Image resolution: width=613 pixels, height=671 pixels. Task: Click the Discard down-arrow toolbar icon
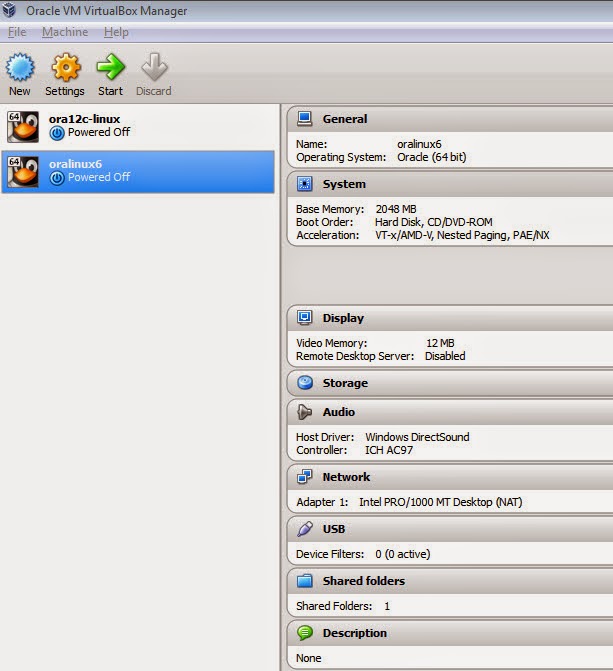click(x=154, y=67)
